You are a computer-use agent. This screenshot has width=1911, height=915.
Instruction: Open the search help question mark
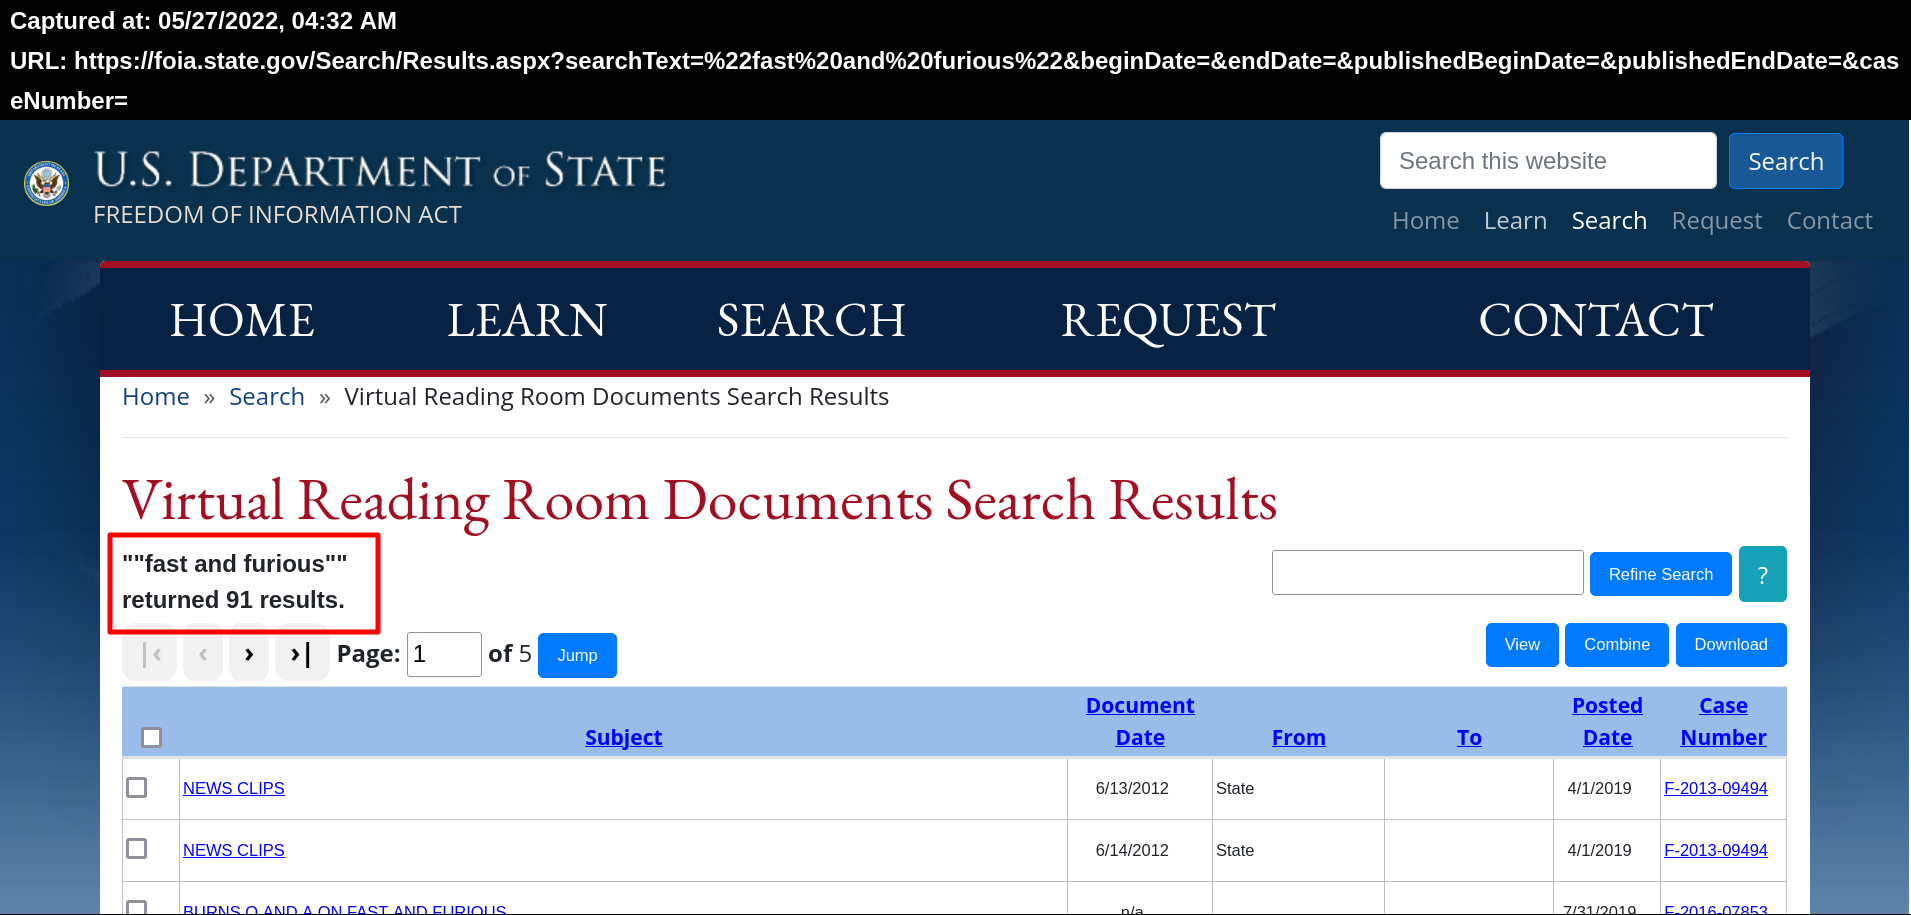(x=1762, y=574)
